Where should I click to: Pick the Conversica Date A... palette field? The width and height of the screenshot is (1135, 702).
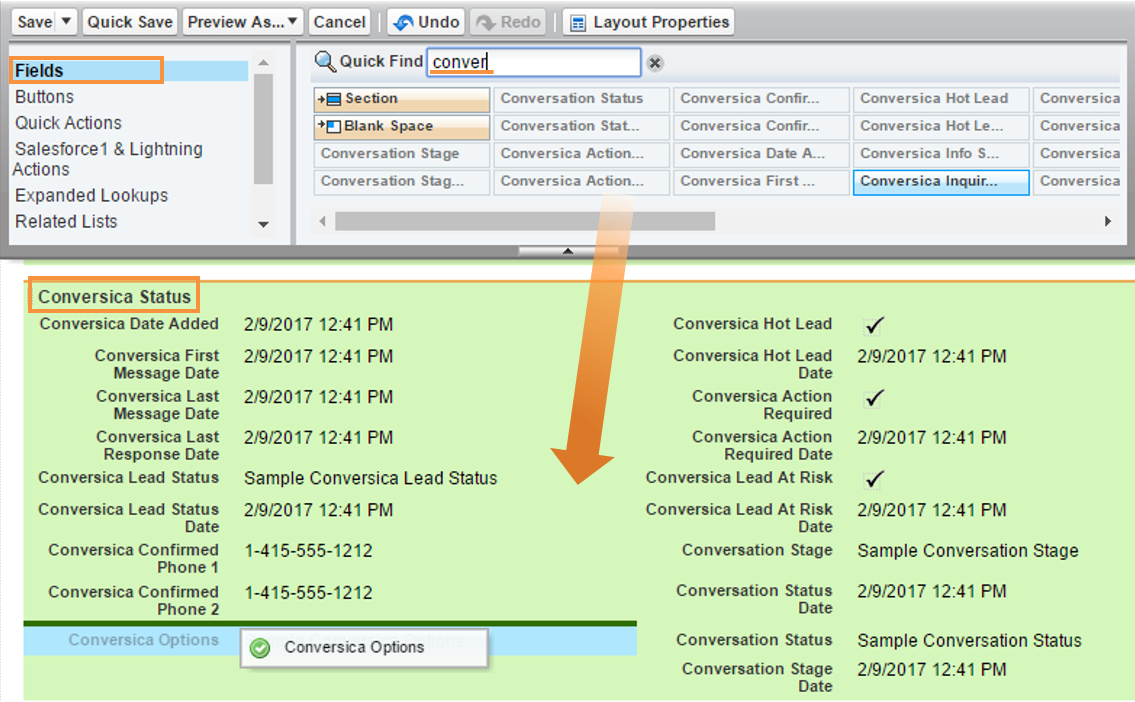click(x=761, y=153)
